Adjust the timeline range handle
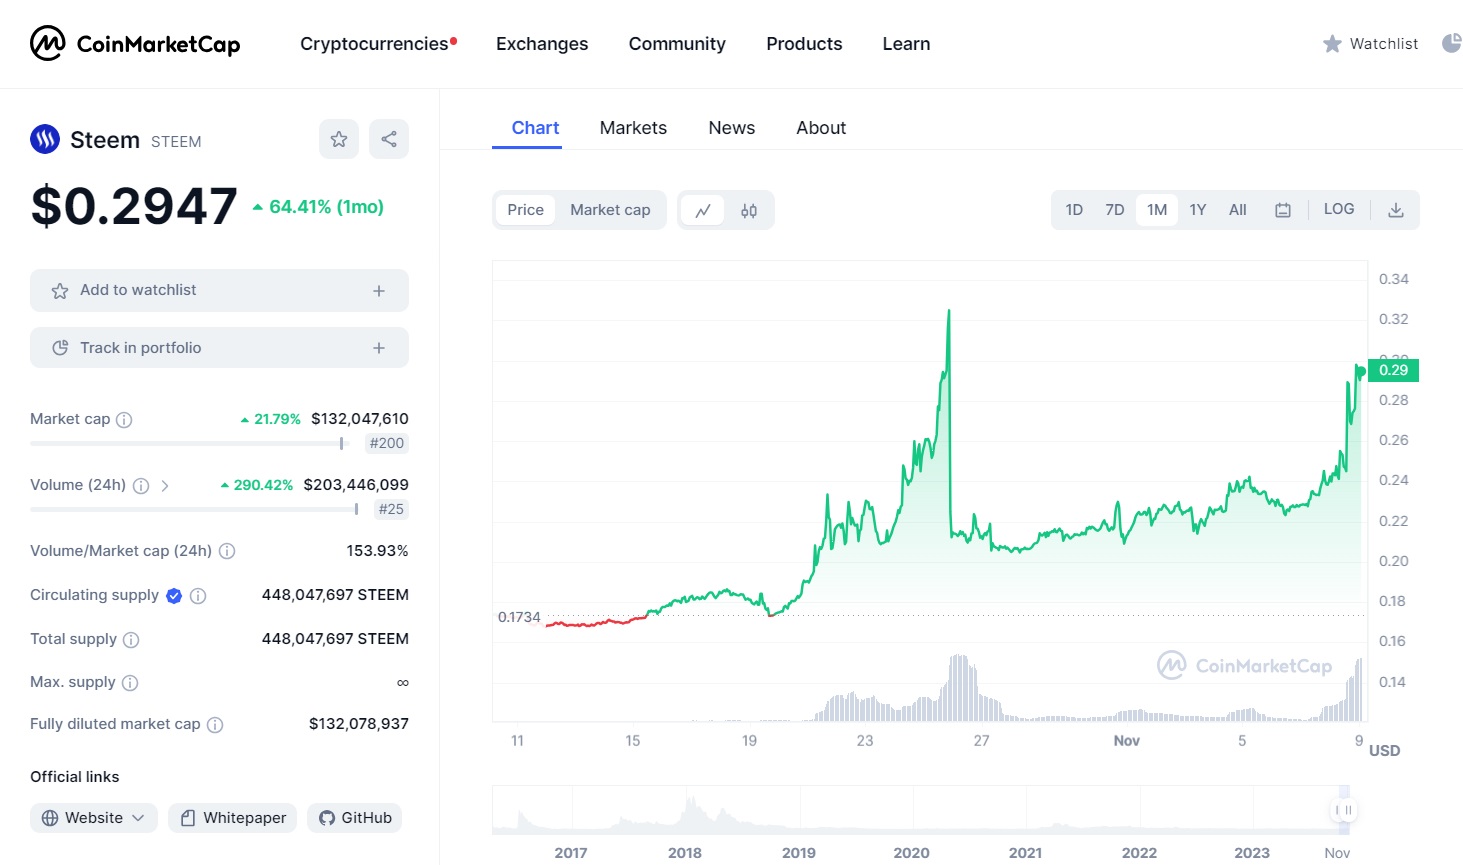This screenshot has width=1463, height=865. [1343, 810]
